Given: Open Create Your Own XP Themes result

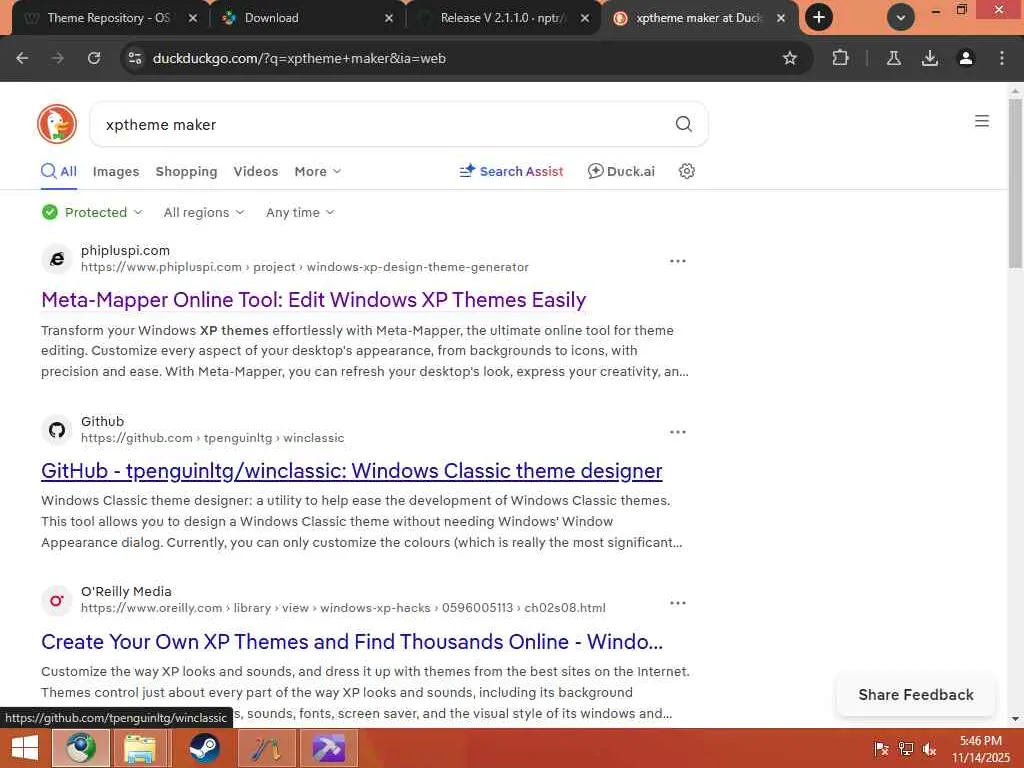Looking at the screenshot, I should tap(351, 642).
